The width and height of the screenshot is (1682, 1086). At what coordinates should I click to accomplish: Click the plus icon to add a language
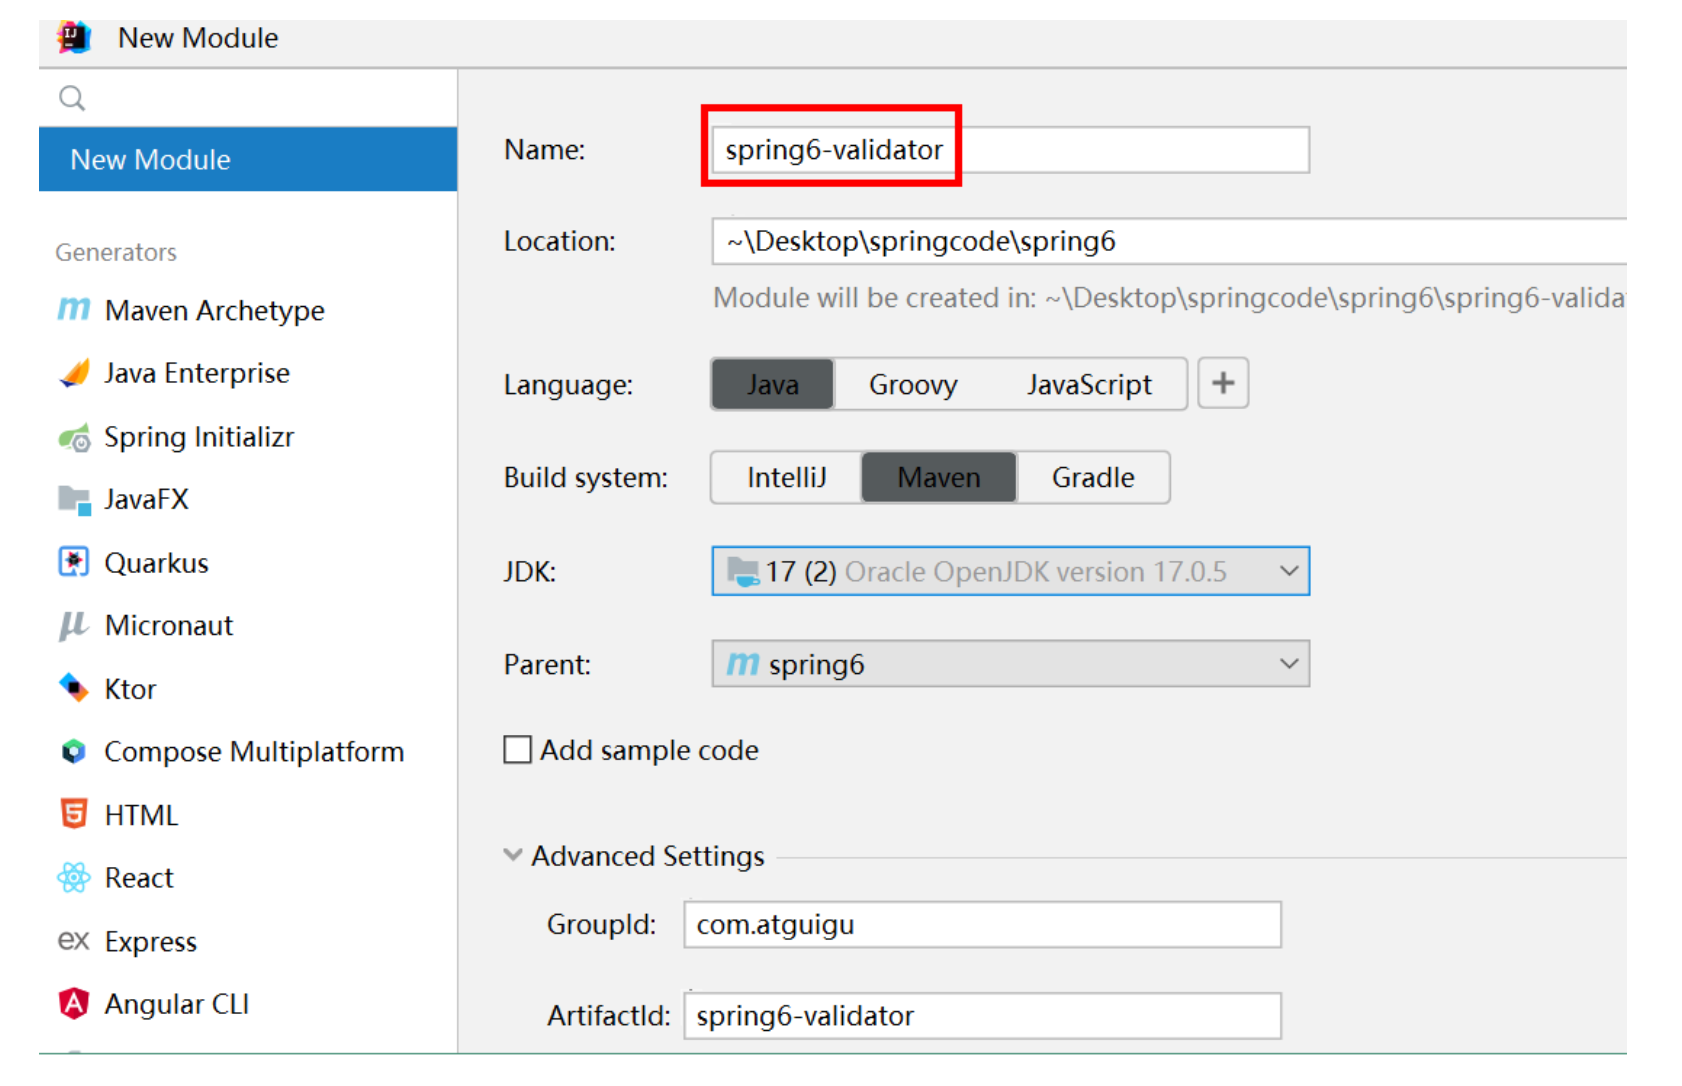point(1223,383)
